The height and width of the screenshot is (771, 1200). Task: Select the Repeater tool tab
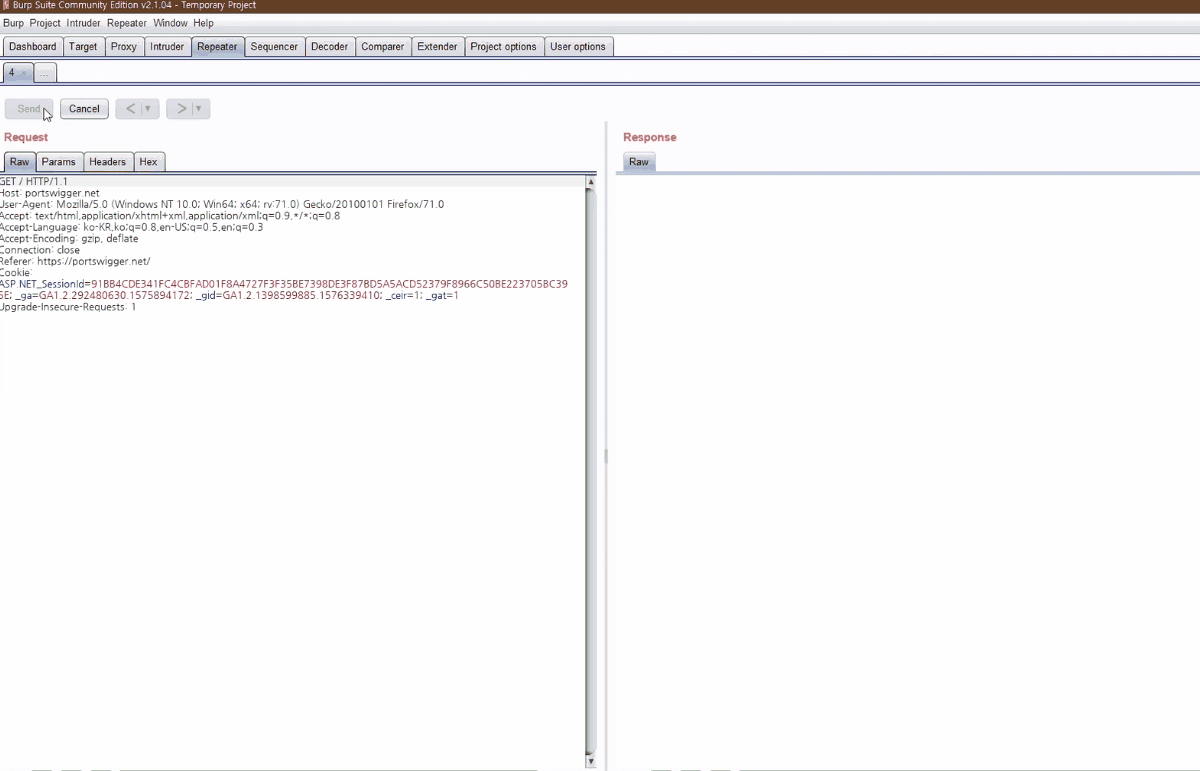[x=217, y=47]
